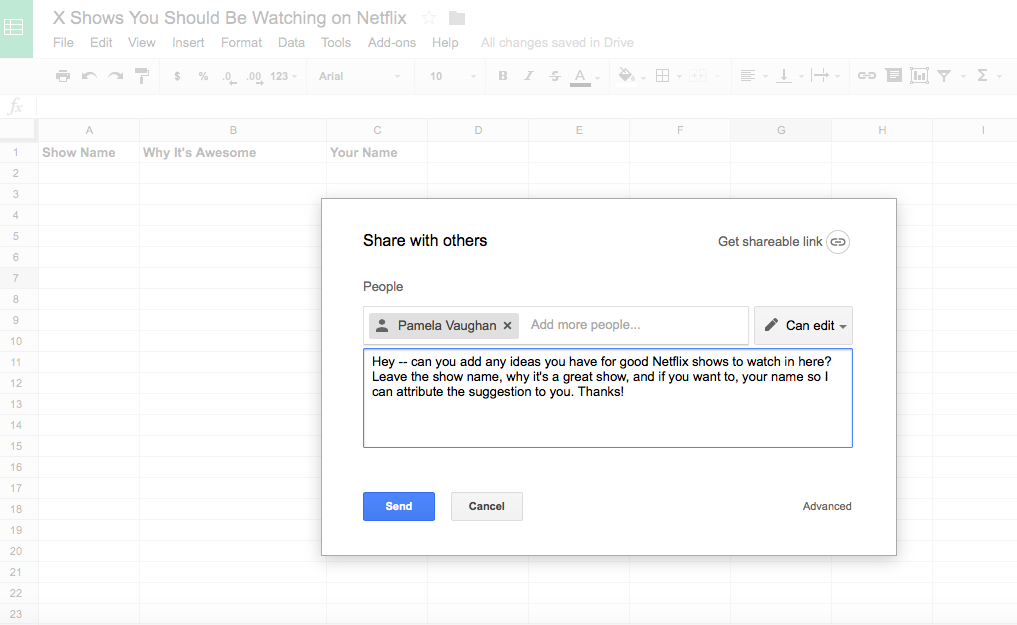1017x625 pixels.
Task: Toggle strikethrough formatting
Action: [553, 75]
